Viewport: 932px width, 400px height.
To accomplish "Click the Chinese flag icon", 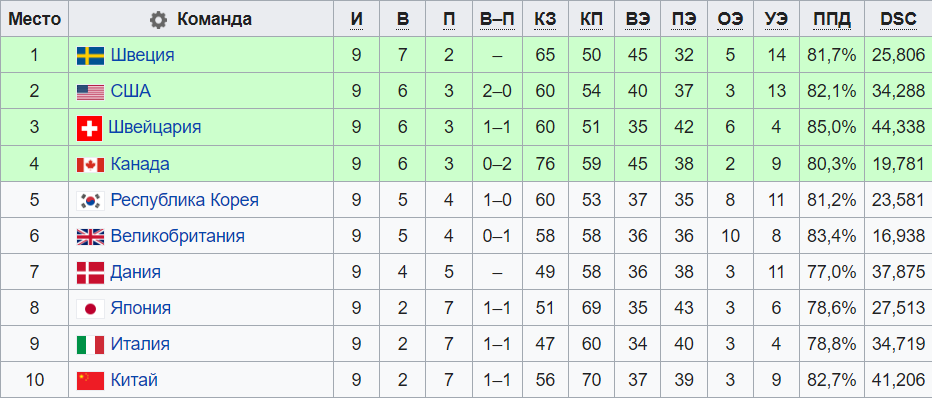I will click(x=91, y=380).
